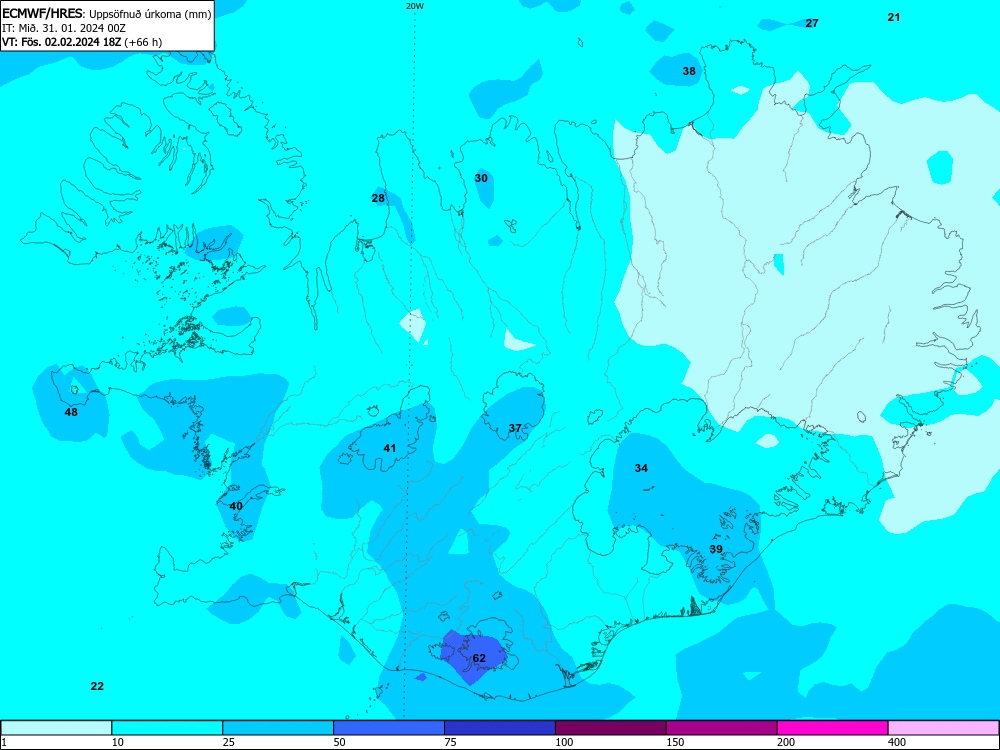Click the lightest 1–10 mm legend swatch
The width and height of the screenshot is (1000, 750).
click(x=56, y=728)
